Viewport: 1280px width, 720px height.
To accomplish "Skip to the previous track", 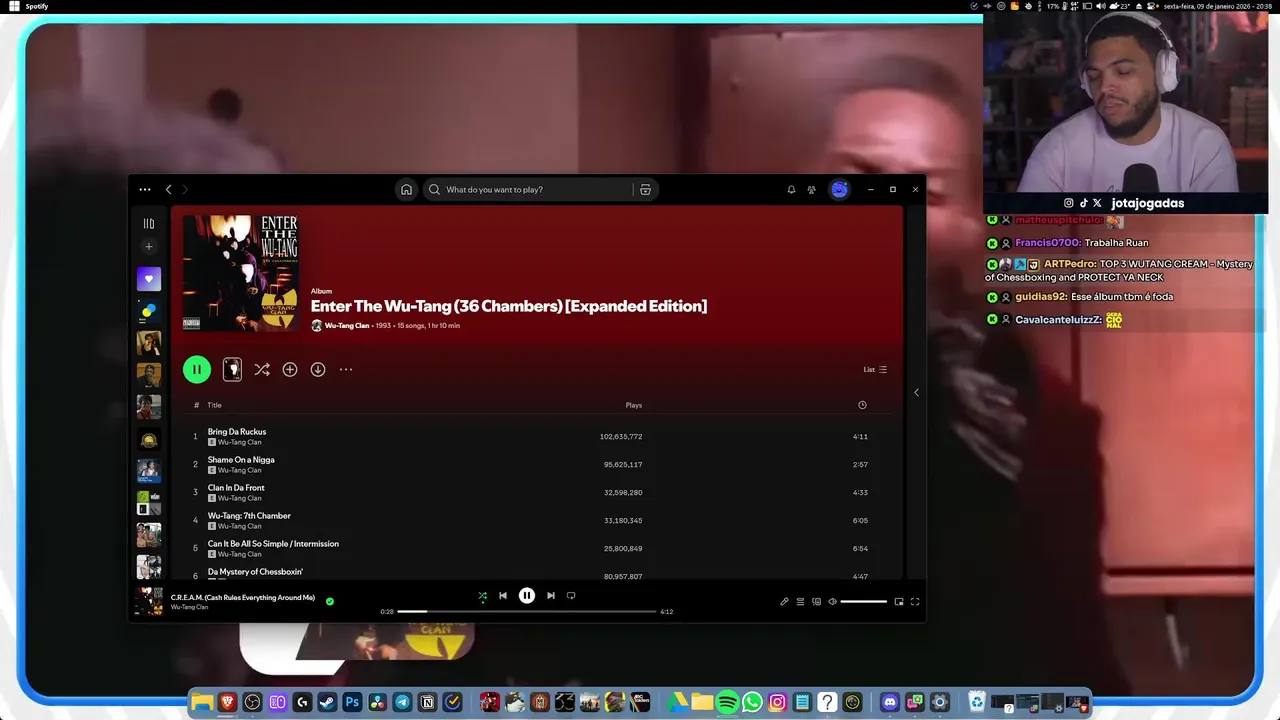I will [503, 595].
